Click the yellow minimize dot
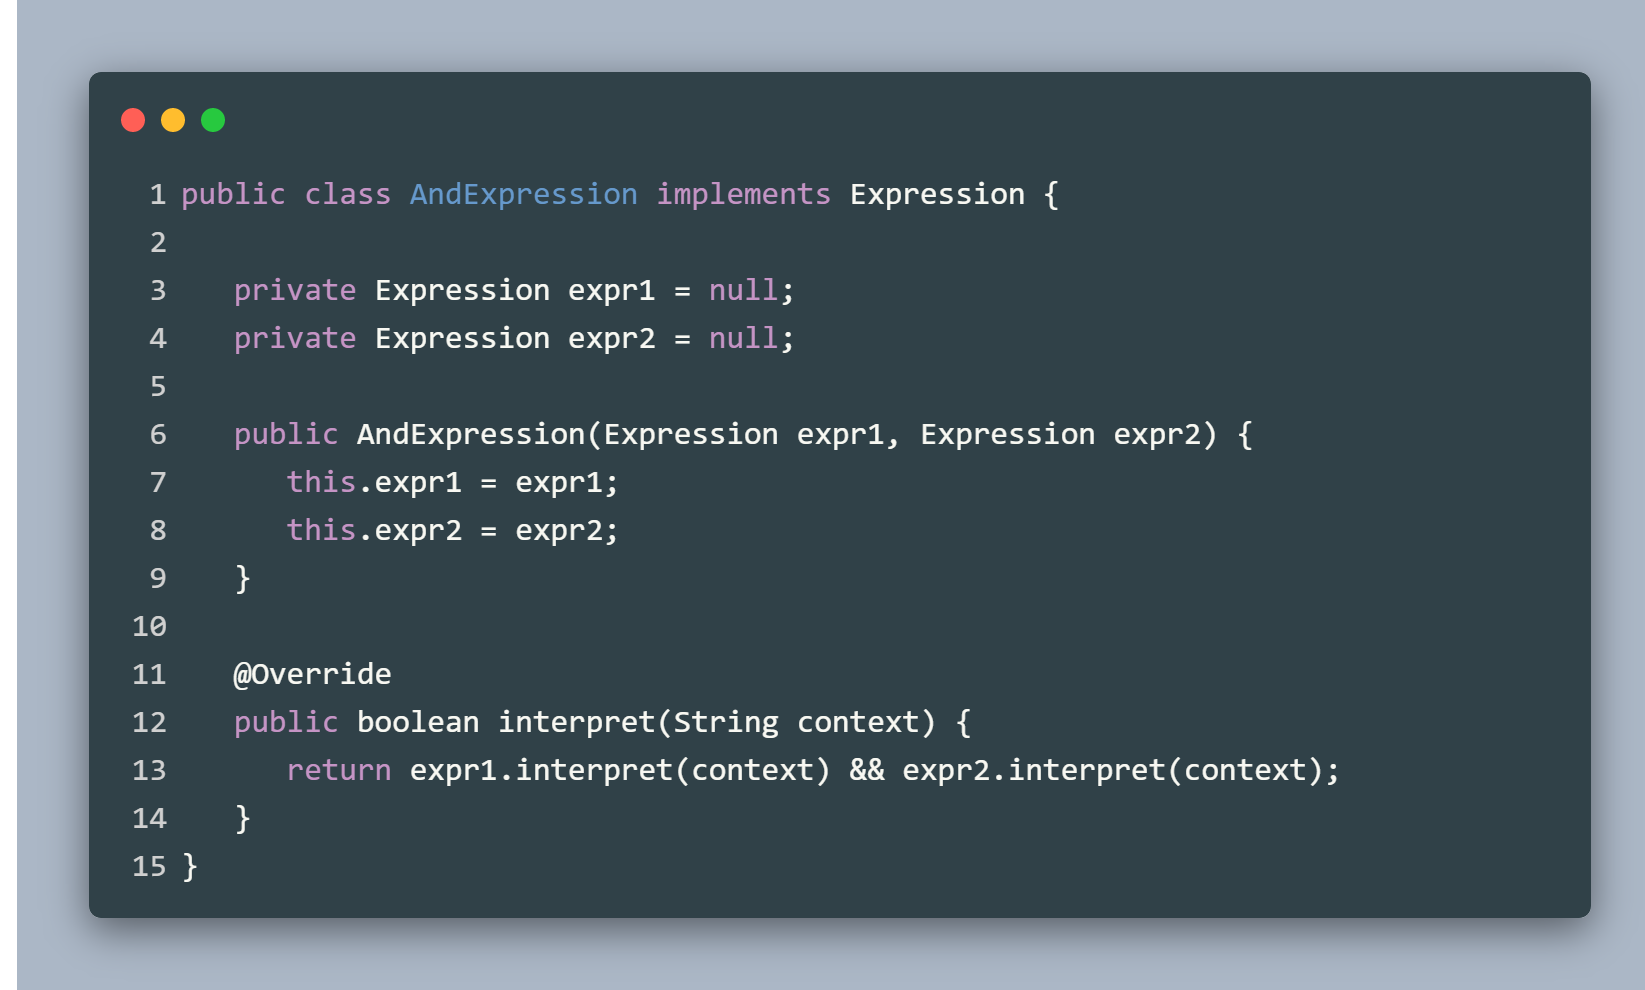The image size is (1645, 990). coord(173,120)
